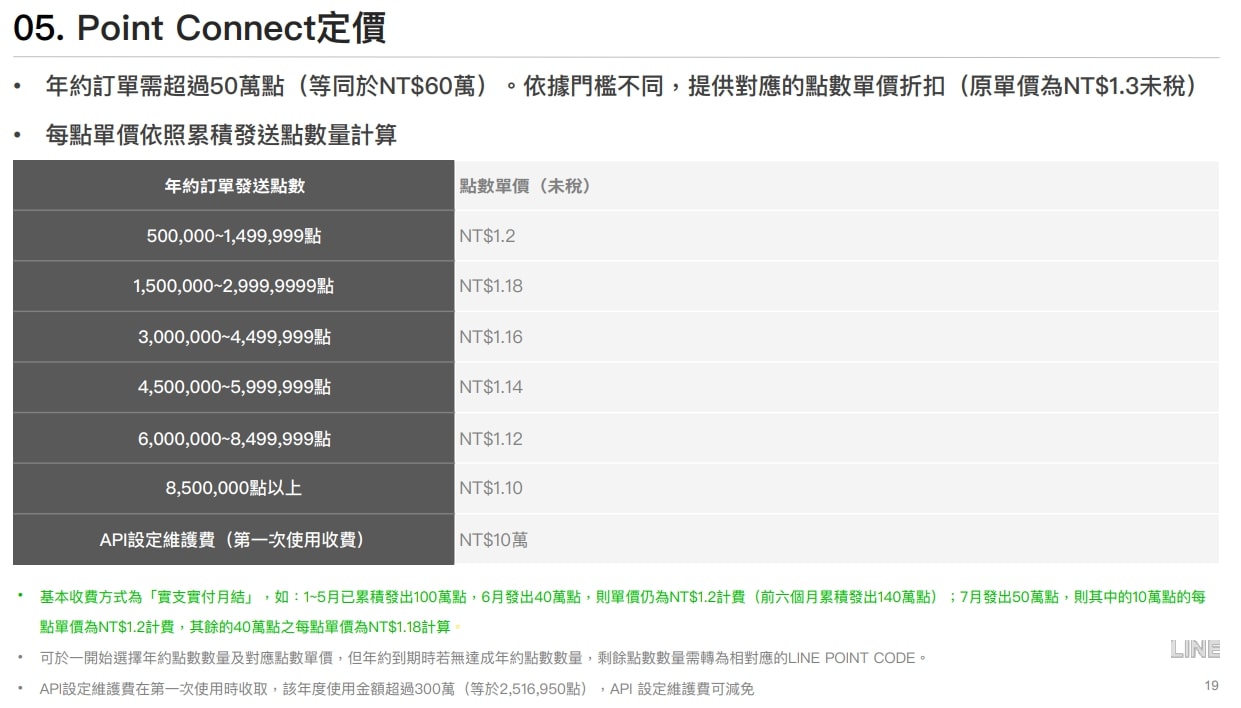
Task: Click the slide title "05. Point Connect定價"
Action: [x=199, y=29]
